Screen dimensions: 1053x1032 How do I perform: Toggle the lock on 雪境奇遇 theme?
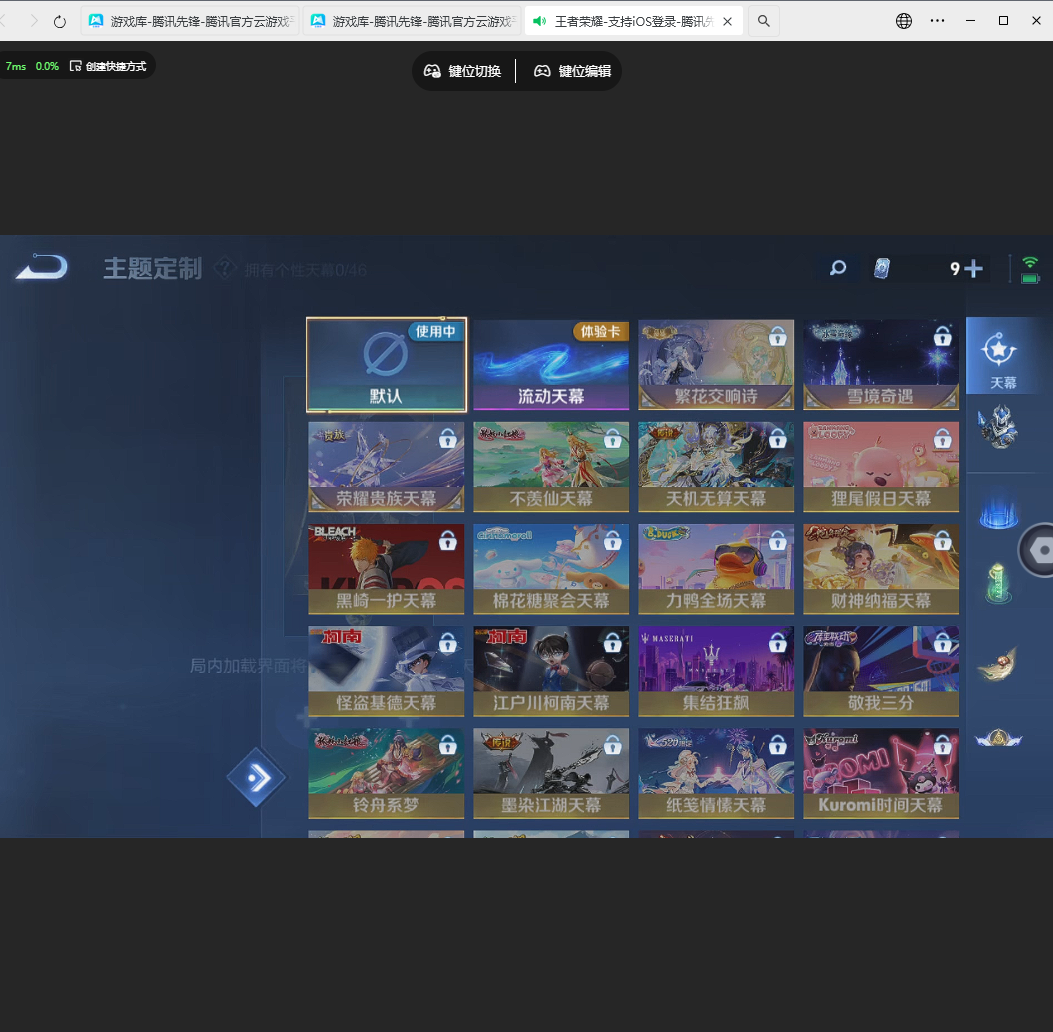point(942,339)
